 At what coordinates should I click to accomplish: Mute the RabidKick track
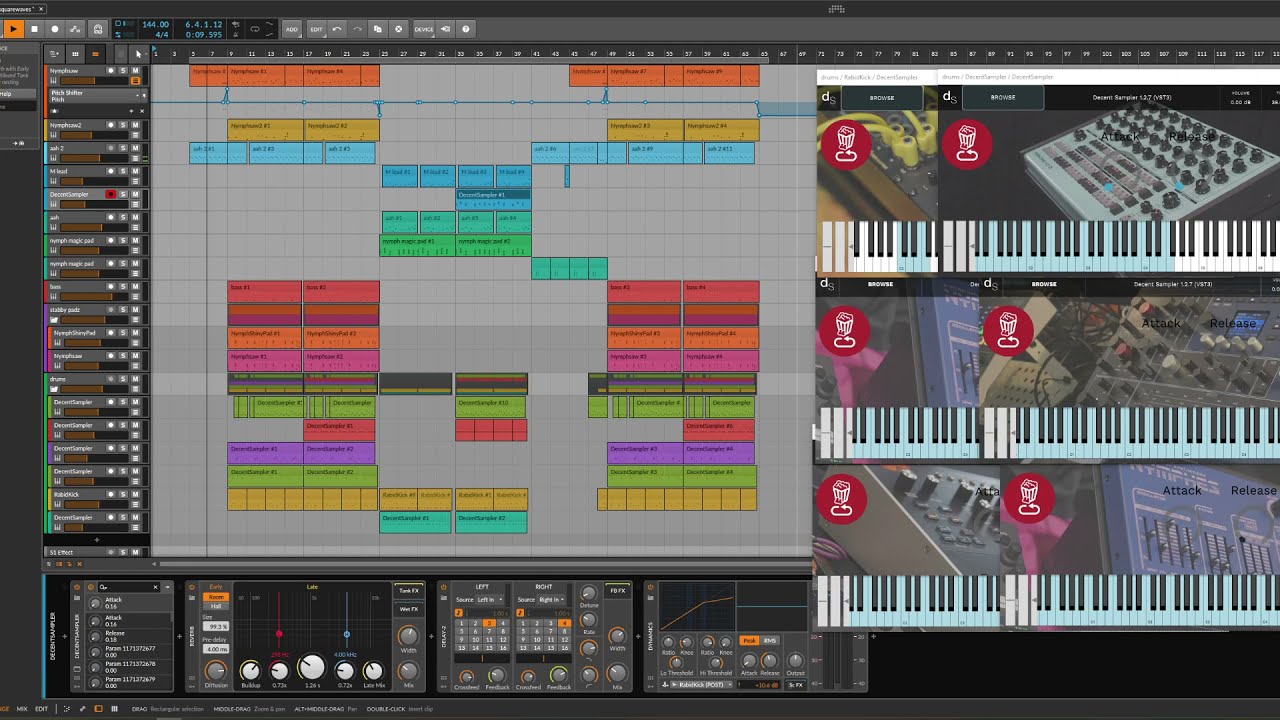click(135, 495)
